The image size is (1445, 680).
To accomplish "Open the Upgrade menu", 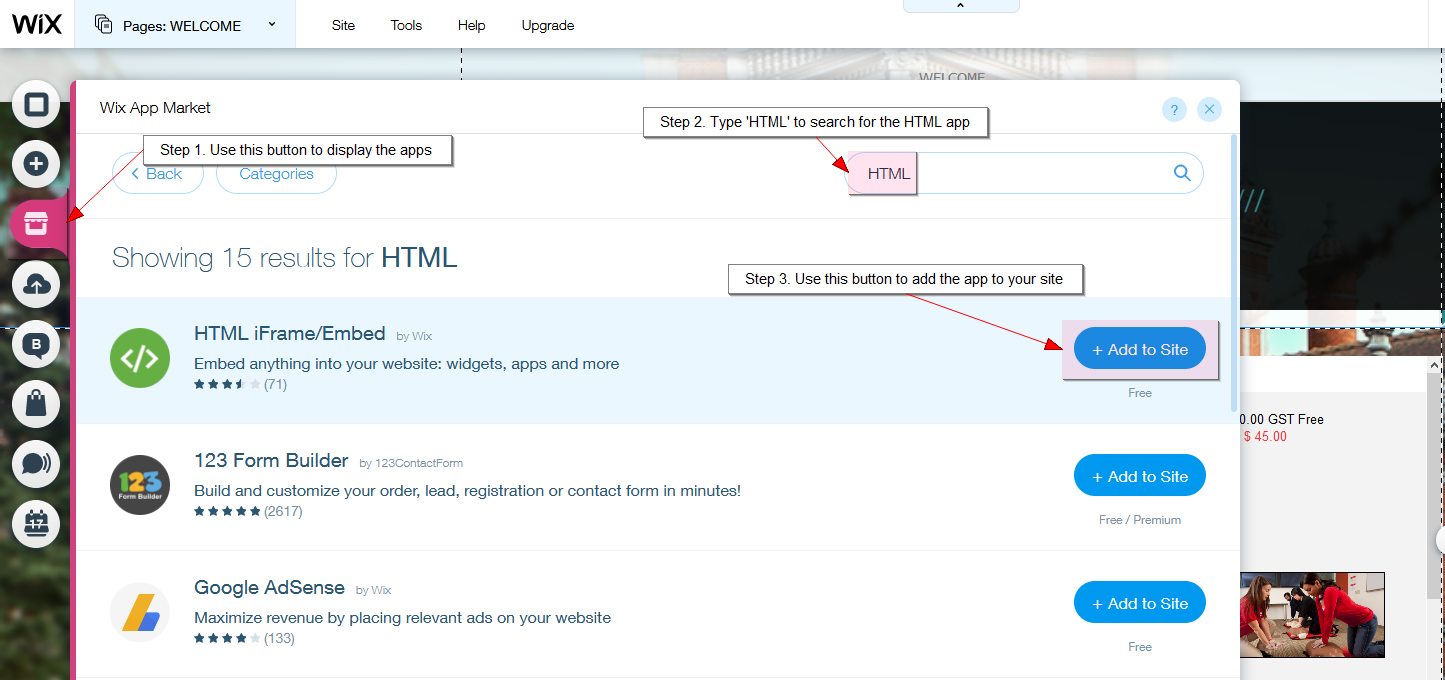I will pyautogui.click(x=548, y=25).
